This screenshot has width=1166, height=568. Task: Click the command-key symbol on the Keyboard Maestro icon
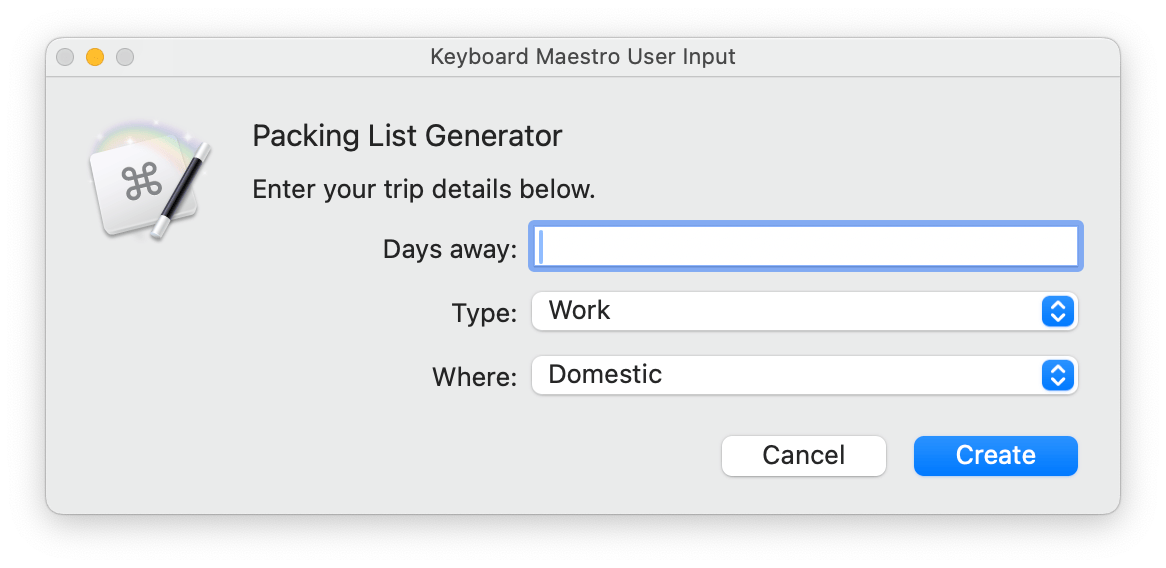click(141, 184)
